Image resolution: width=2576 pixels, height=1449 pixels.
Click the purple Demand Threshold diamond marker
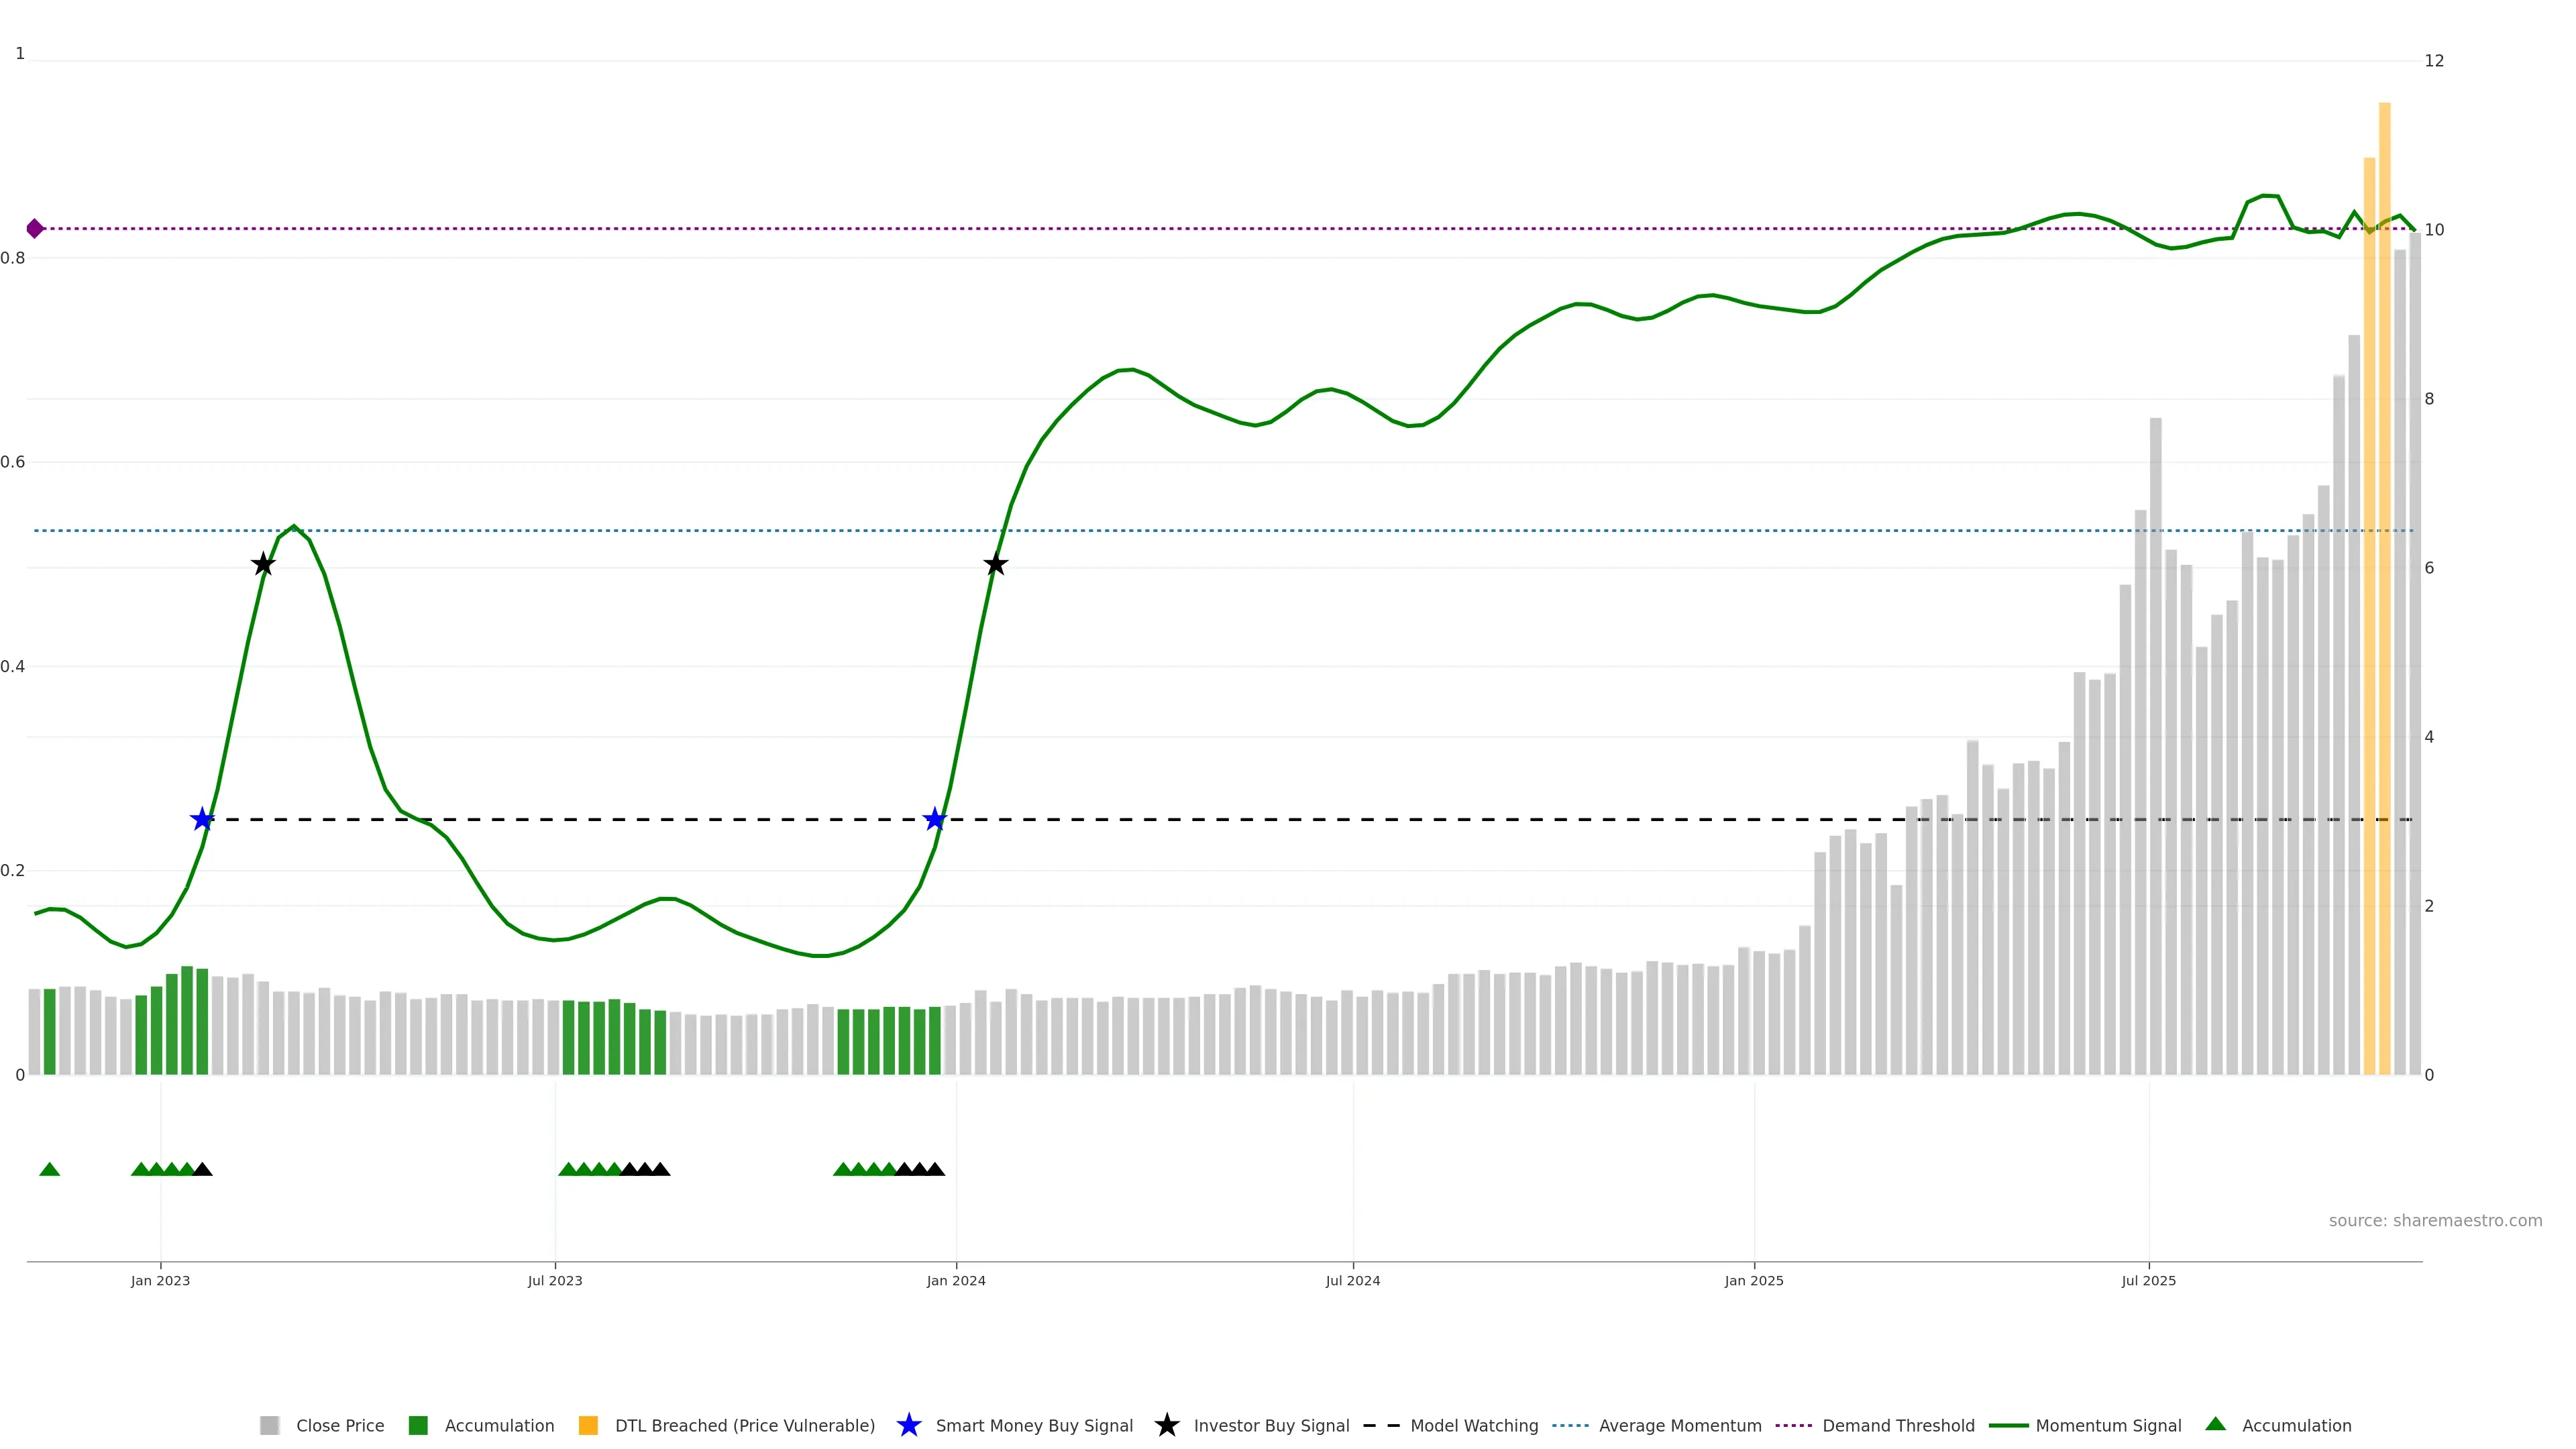(x=35, y=229)
